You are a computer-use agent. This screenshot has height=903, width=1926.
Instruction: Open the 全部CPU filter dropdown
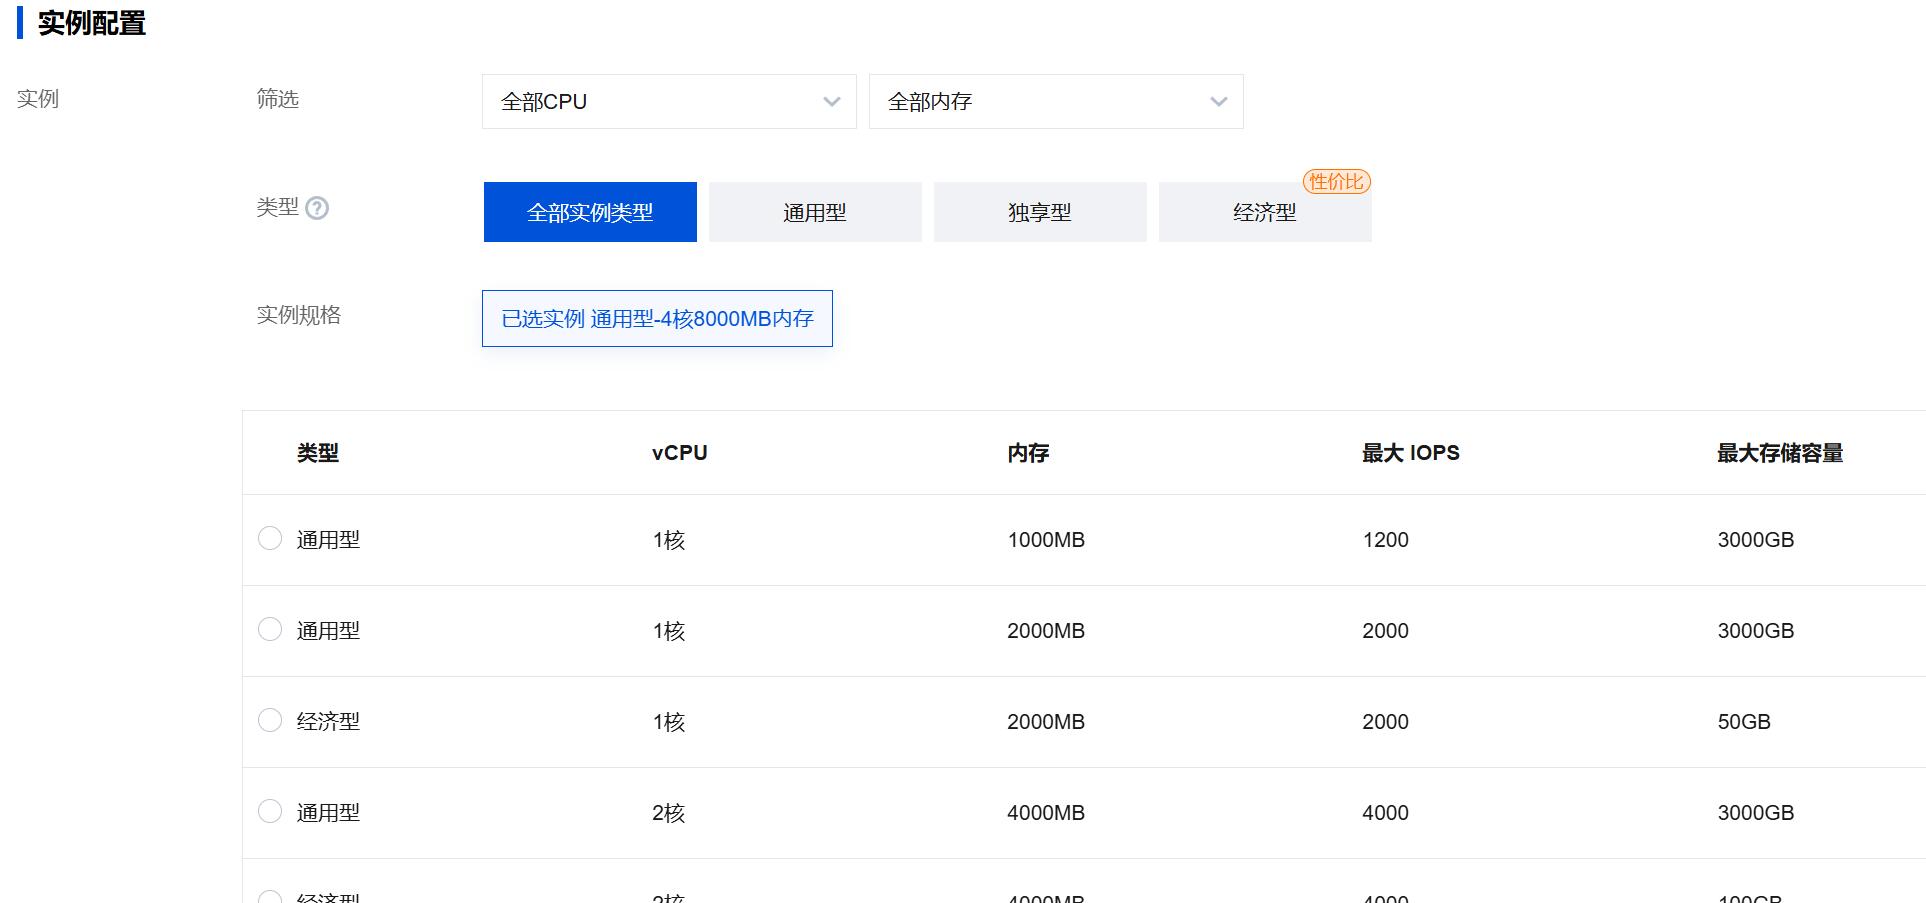pyautogui.click(x=669, y=101)
